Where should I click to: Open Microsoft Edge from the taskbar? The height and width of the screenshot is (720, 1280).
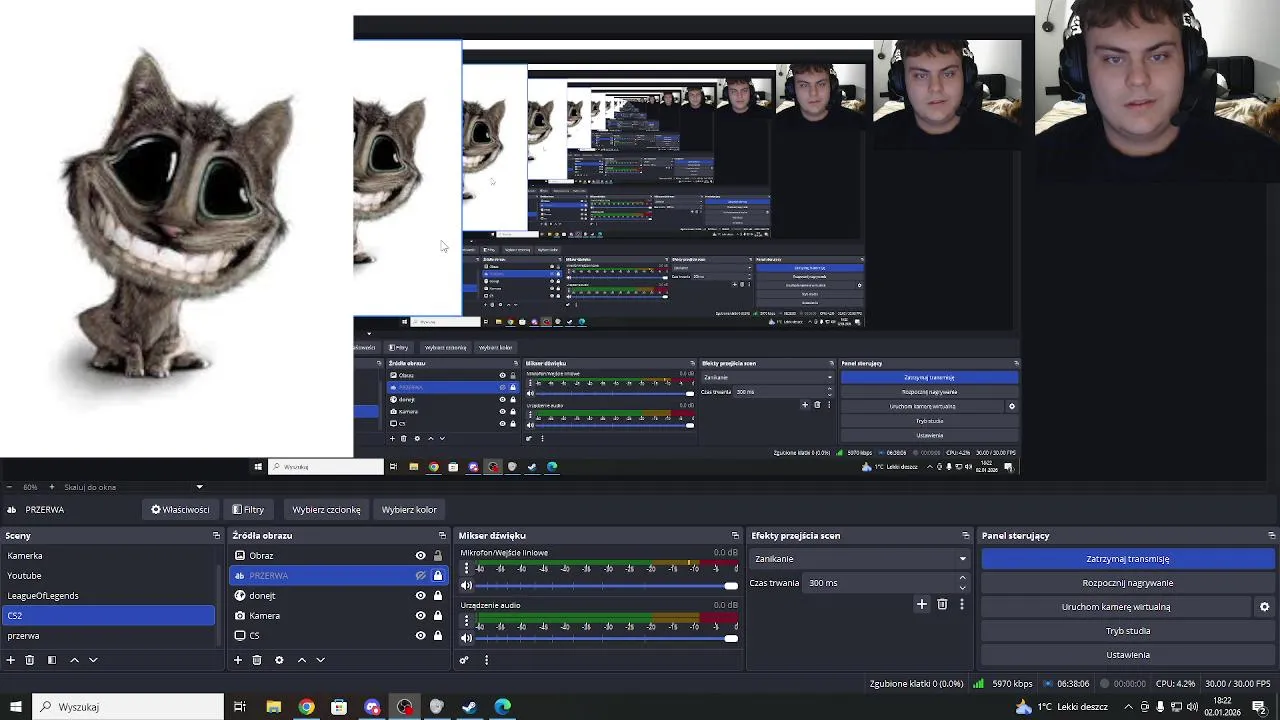(503, 707)
